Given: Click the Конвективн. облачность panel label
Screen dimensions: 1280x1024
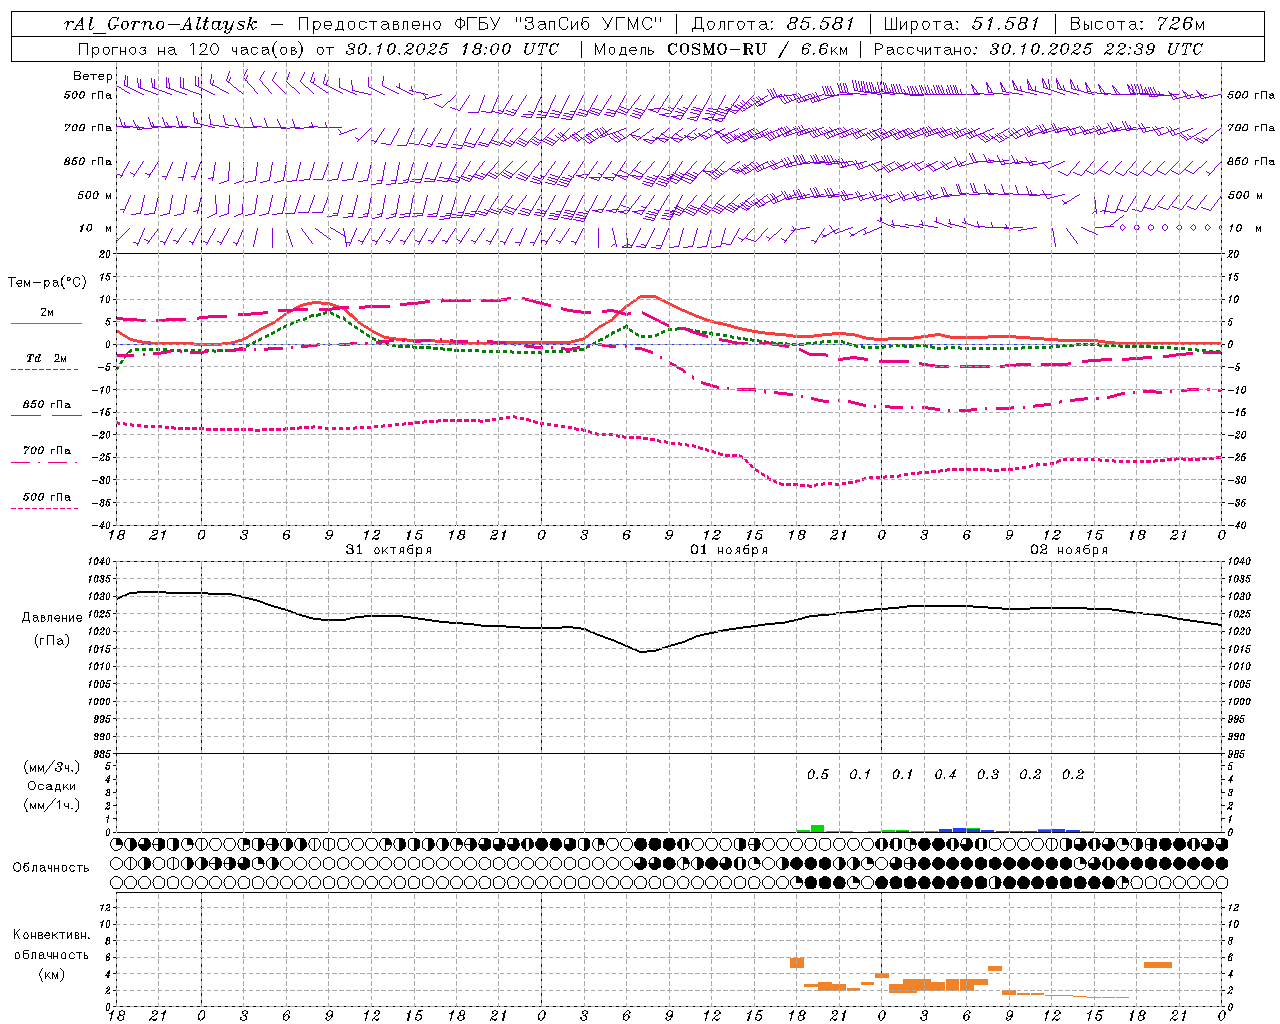Looking at the screenshot, I should coord(51,945).
